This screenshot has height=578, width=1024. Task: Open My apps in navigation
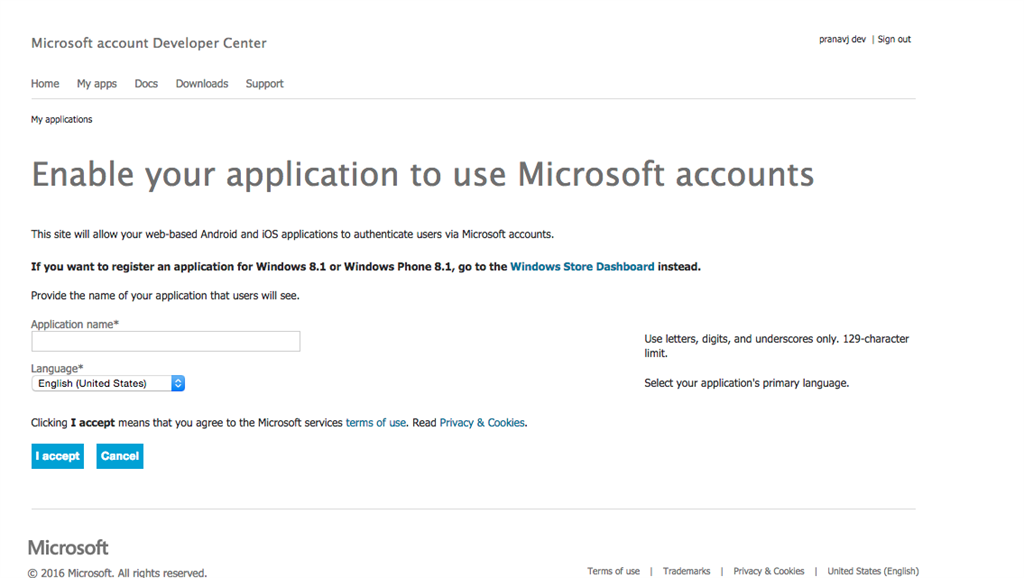tap(97, 84)
